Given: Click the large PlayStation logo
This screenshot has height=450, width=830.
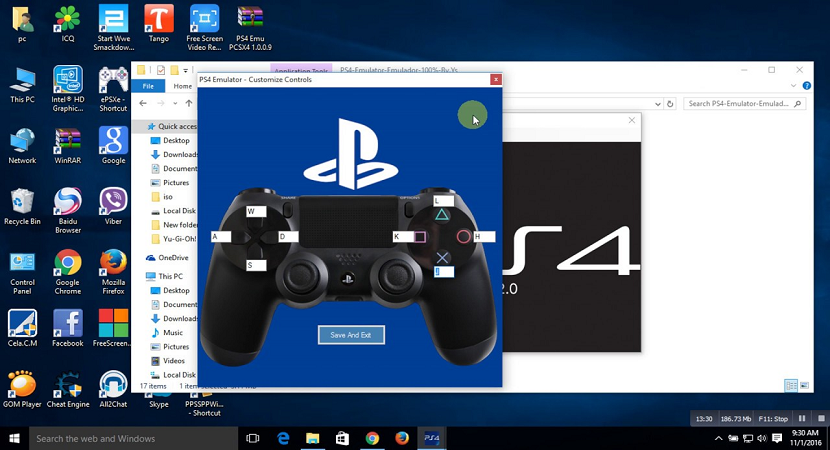Looking at the screenshot, I should click(350, 154).
